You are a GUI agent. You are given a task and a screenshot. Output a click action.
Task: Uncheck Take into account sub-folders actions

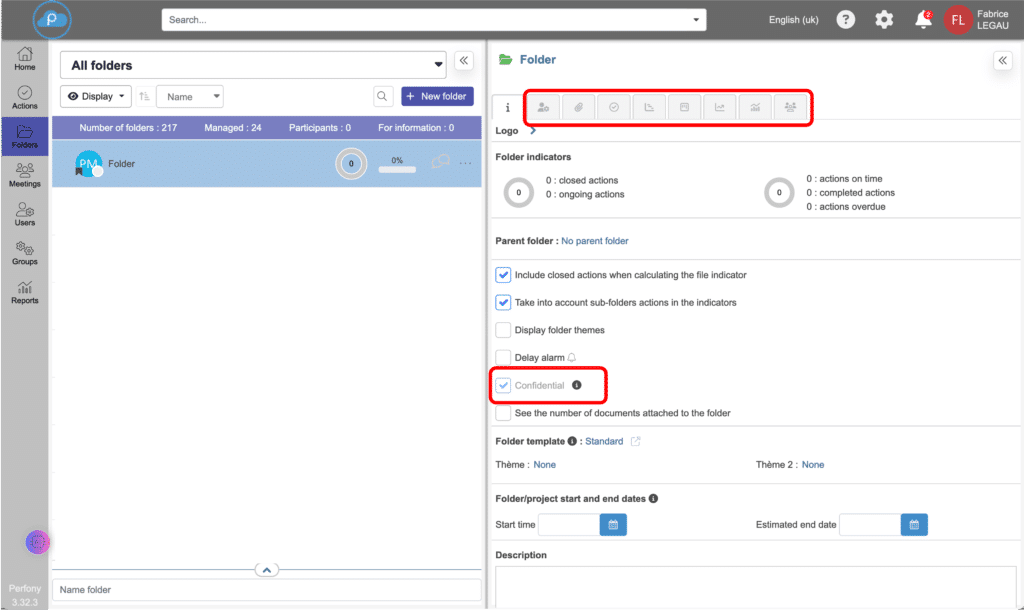pos(503,302)
